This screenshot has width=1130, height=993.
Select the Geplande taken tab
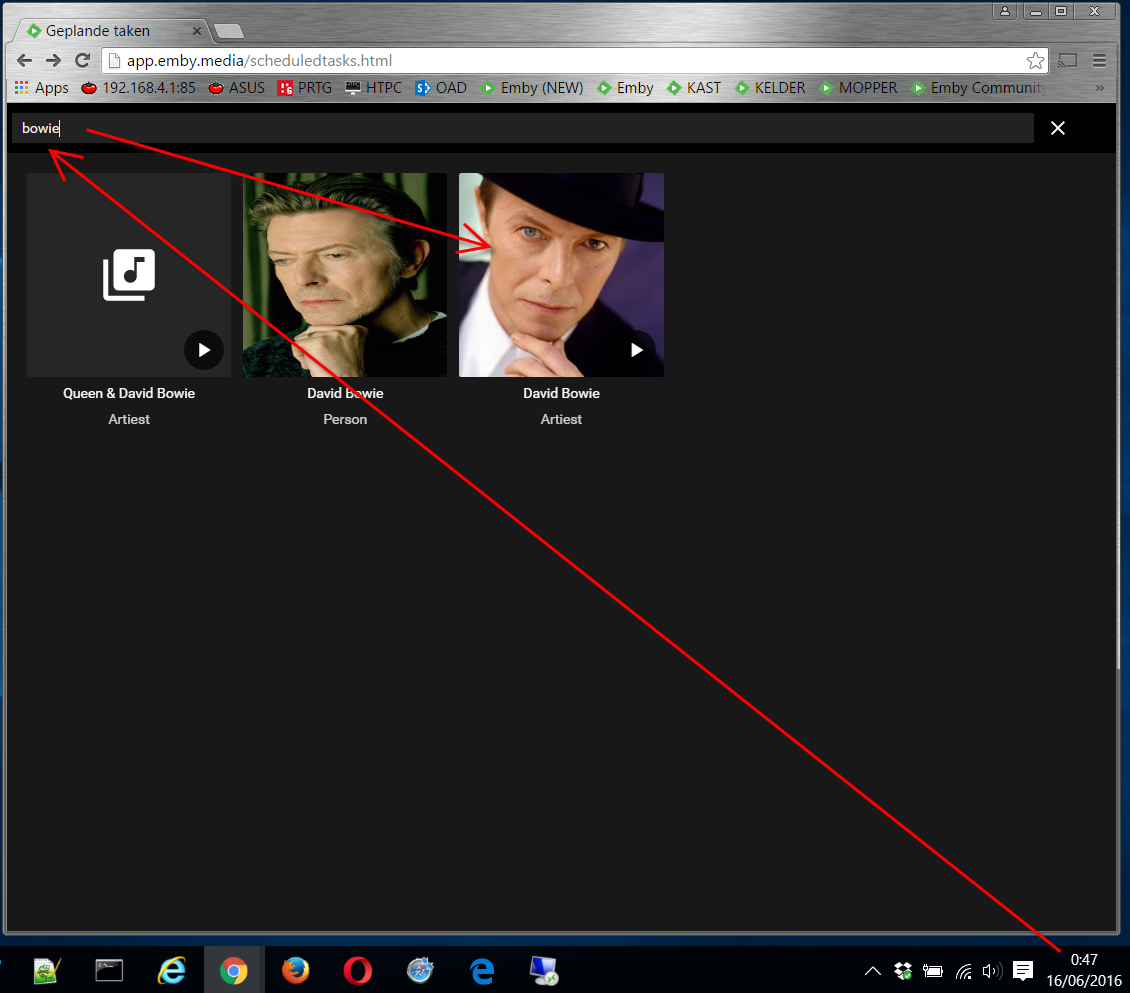pos(108,31)
